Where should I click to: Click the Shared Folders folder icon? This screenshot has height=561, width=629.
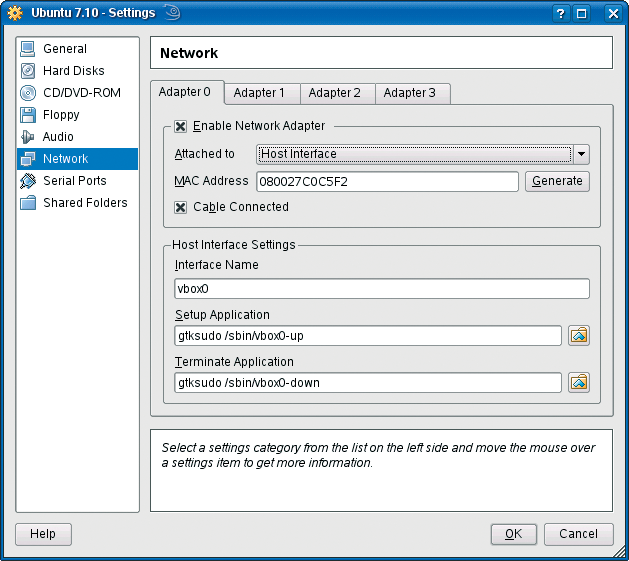tap(28, 203)
